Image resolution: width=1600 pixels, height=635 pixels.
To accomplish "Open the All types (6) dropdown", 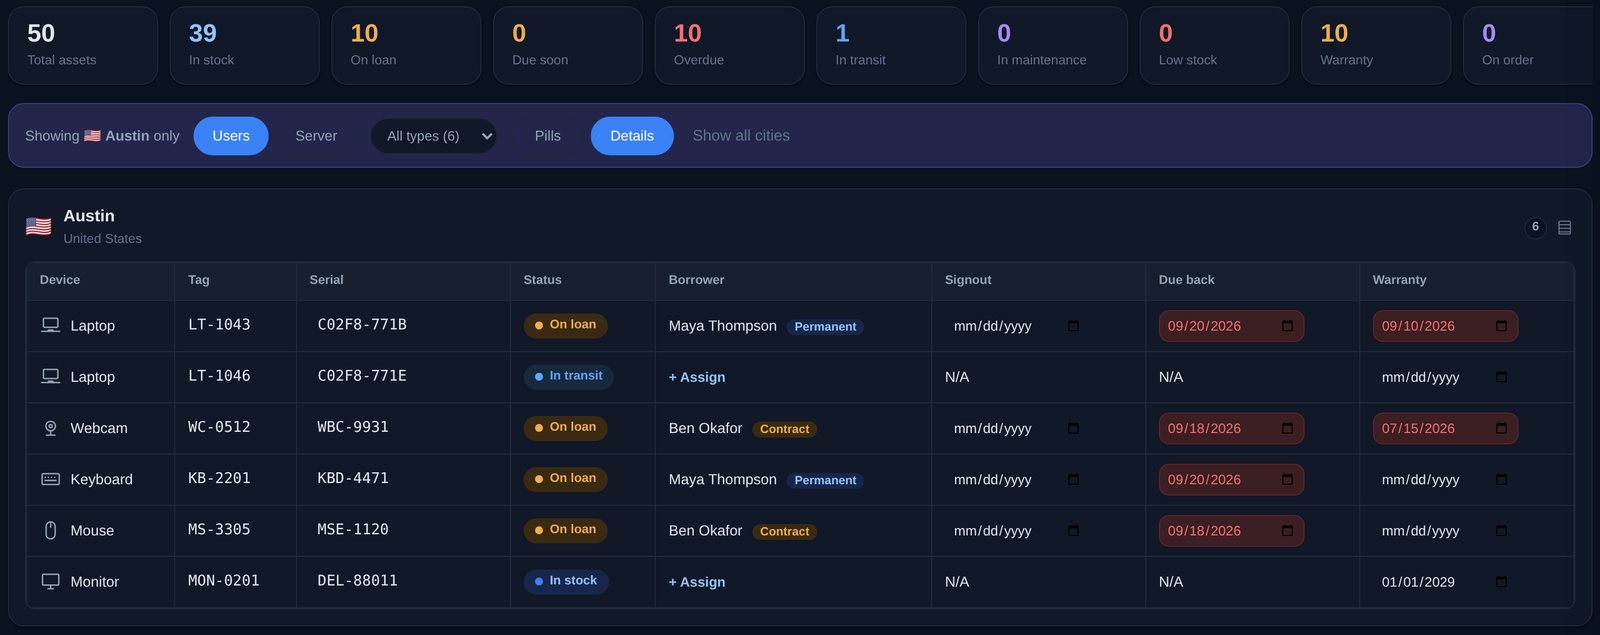I will click(434, 136).
